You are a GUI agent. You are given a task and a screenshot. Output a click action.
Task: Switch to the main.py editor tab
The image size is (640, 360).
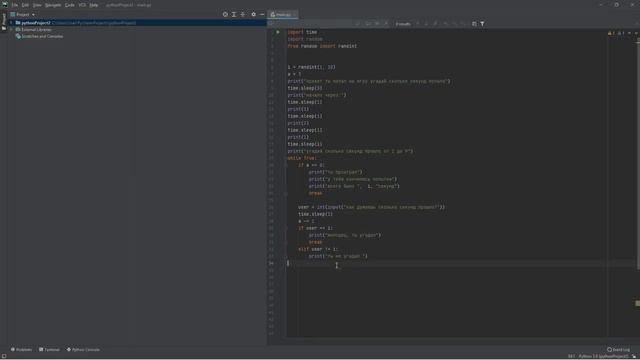[x=282, y=14]
